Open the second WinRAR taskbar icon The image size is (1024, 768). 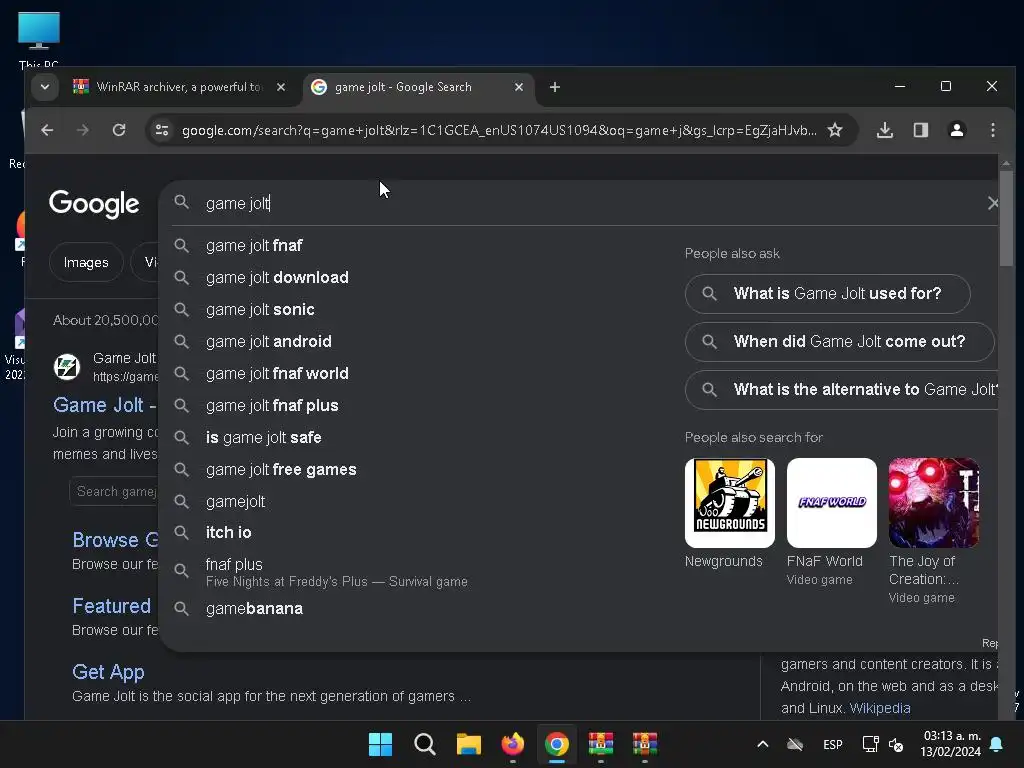pyautogui.click(x=645, y=744)
